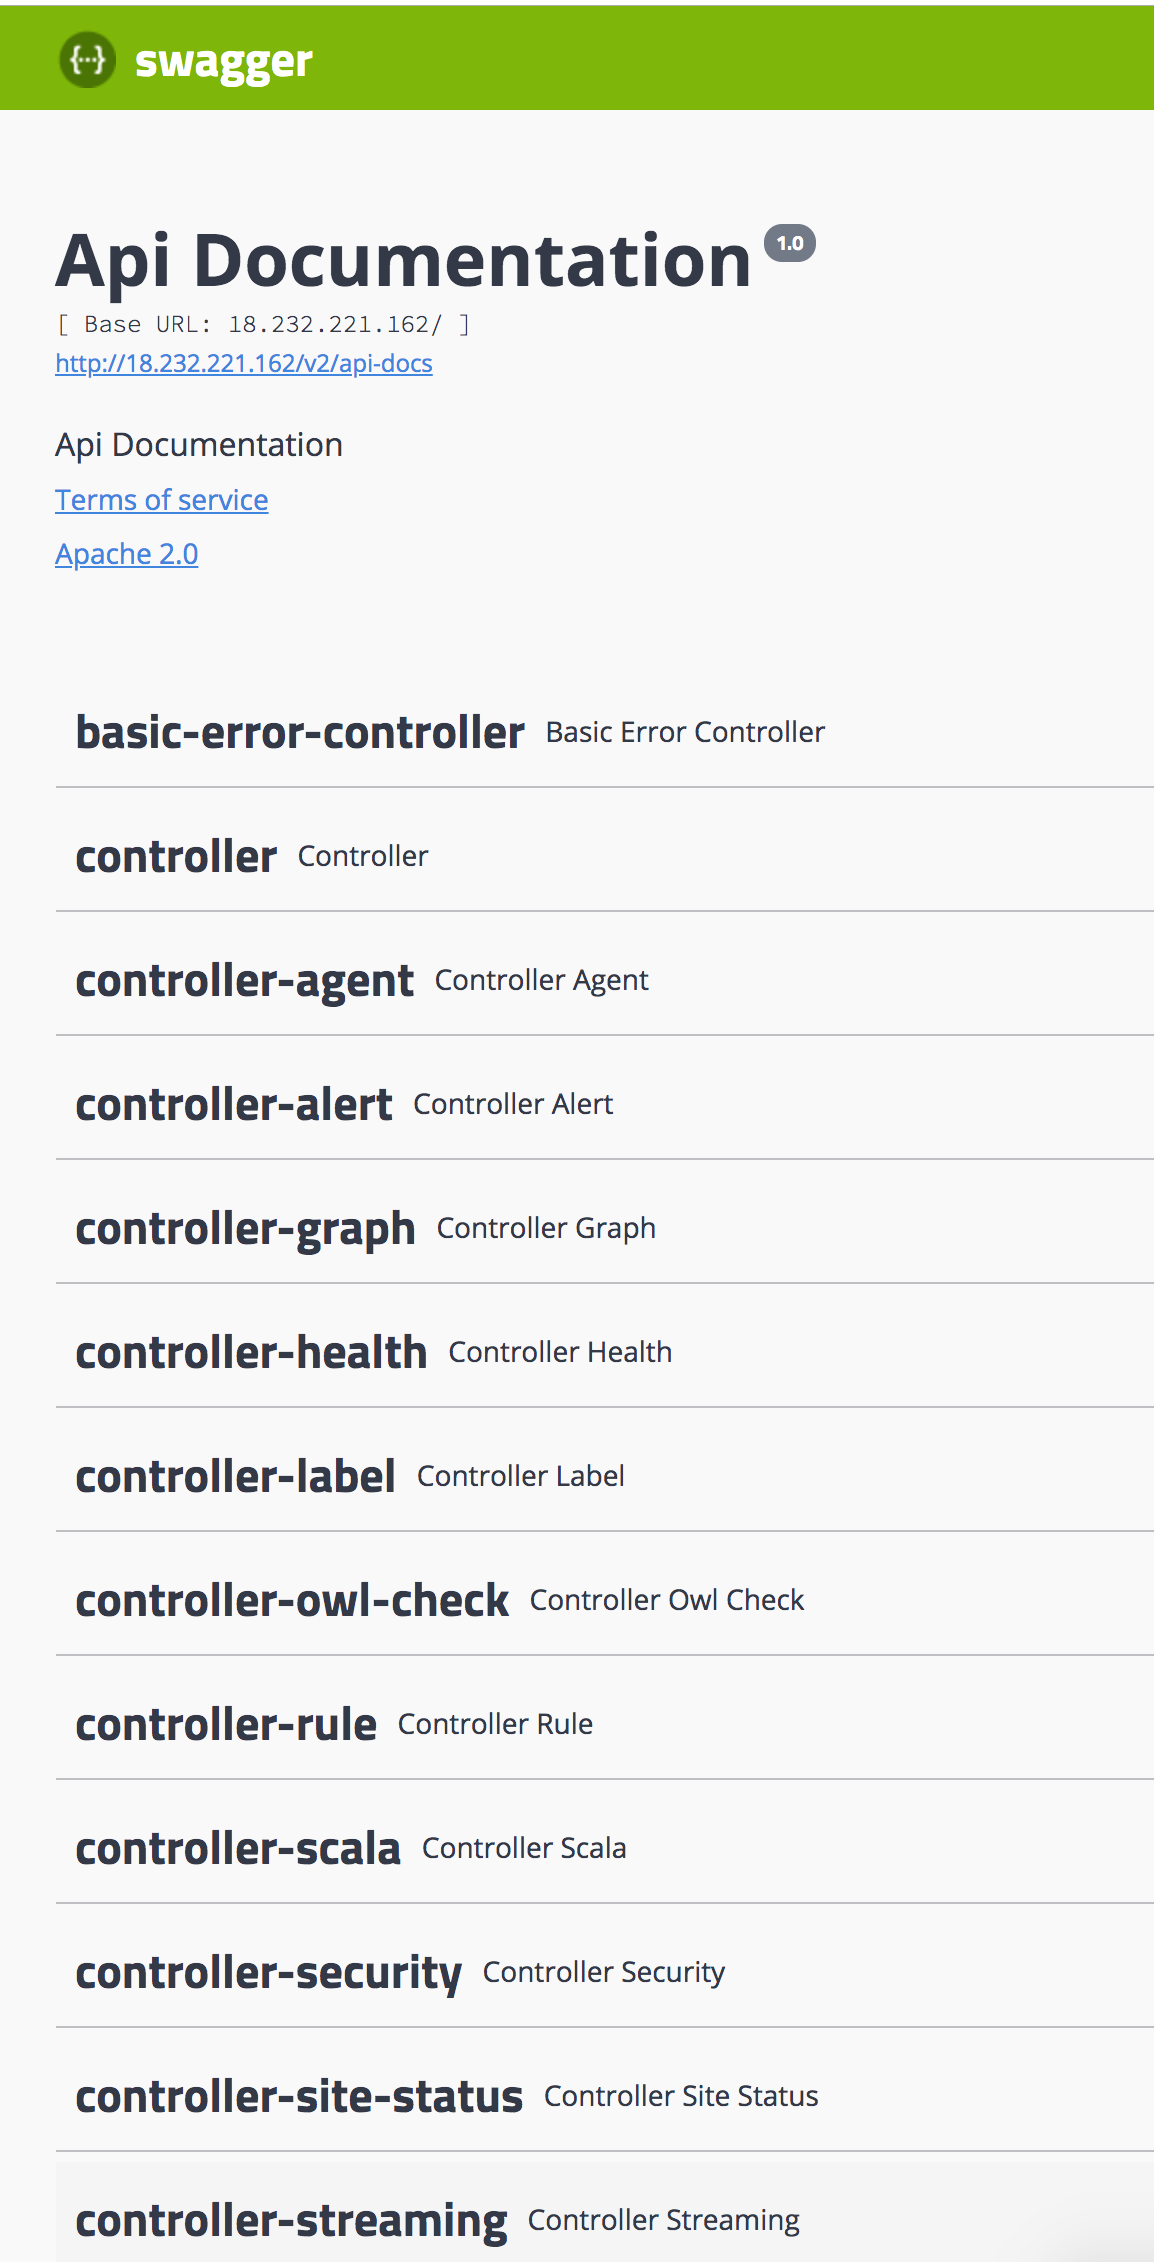The width and height of the screenshot is (1154, 2262).
Task: Expand the controller-graph section
Action: pyautogui.click(x=245, y=1229)
